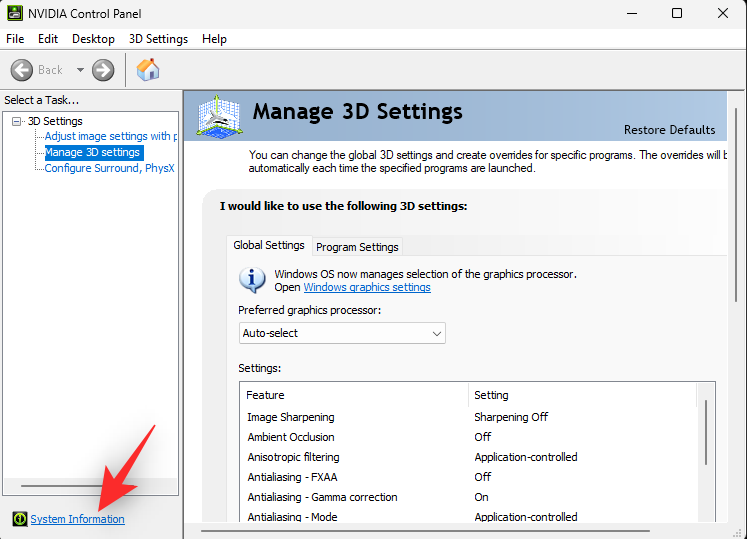Screen dimensions: 747x539
Task: Click the Back arrow button
Action: 22,70
